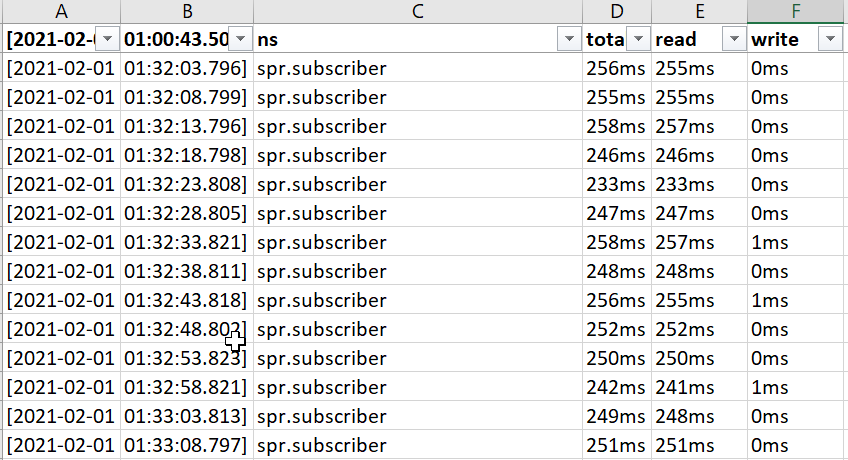Image resolution: width=848 pixels, height=460 pixels.
Task: Select column D header
Action: tap(617, 11)
